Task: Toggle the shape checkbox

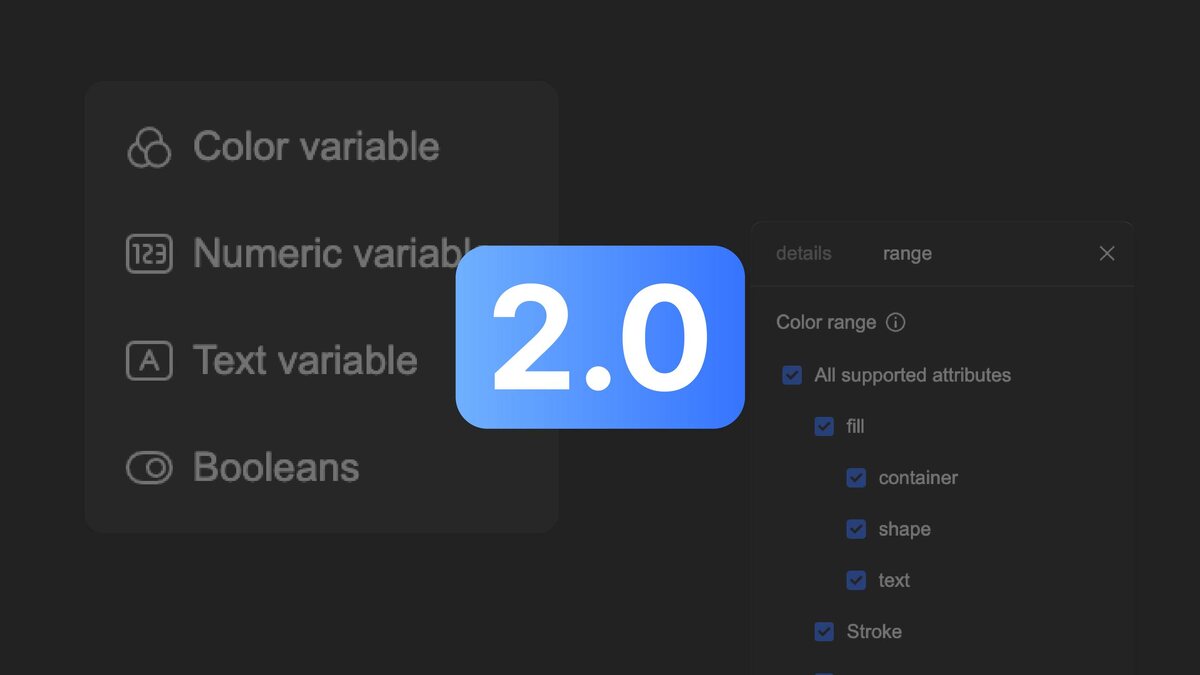Action: 856,529
